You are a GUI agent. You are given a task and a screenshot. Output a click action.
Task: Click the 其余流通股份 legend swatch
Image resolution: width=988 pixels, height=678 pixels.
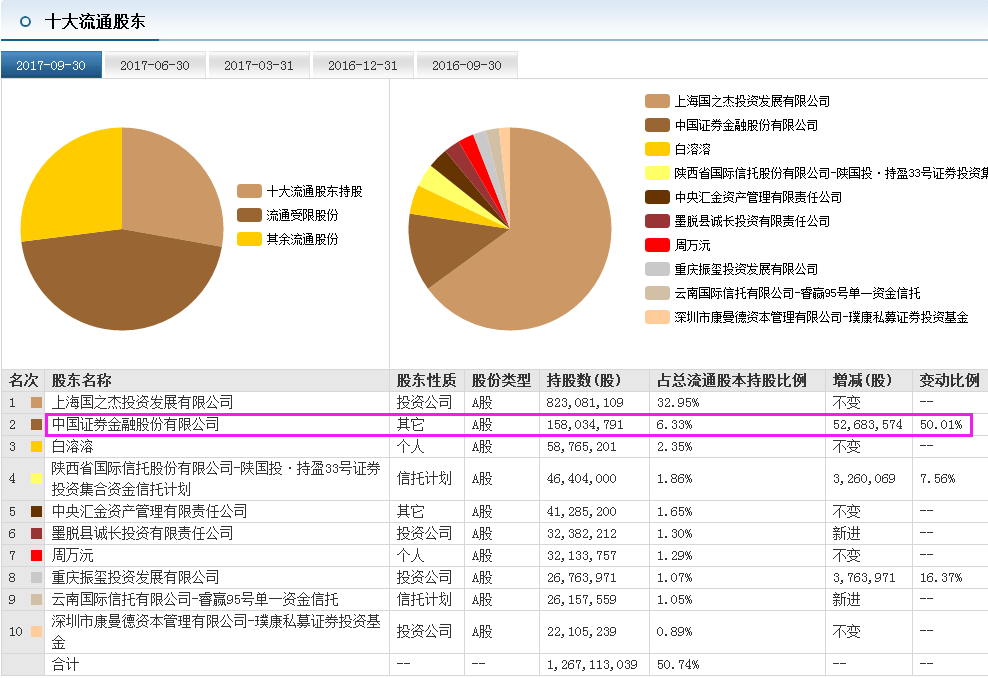249,239
